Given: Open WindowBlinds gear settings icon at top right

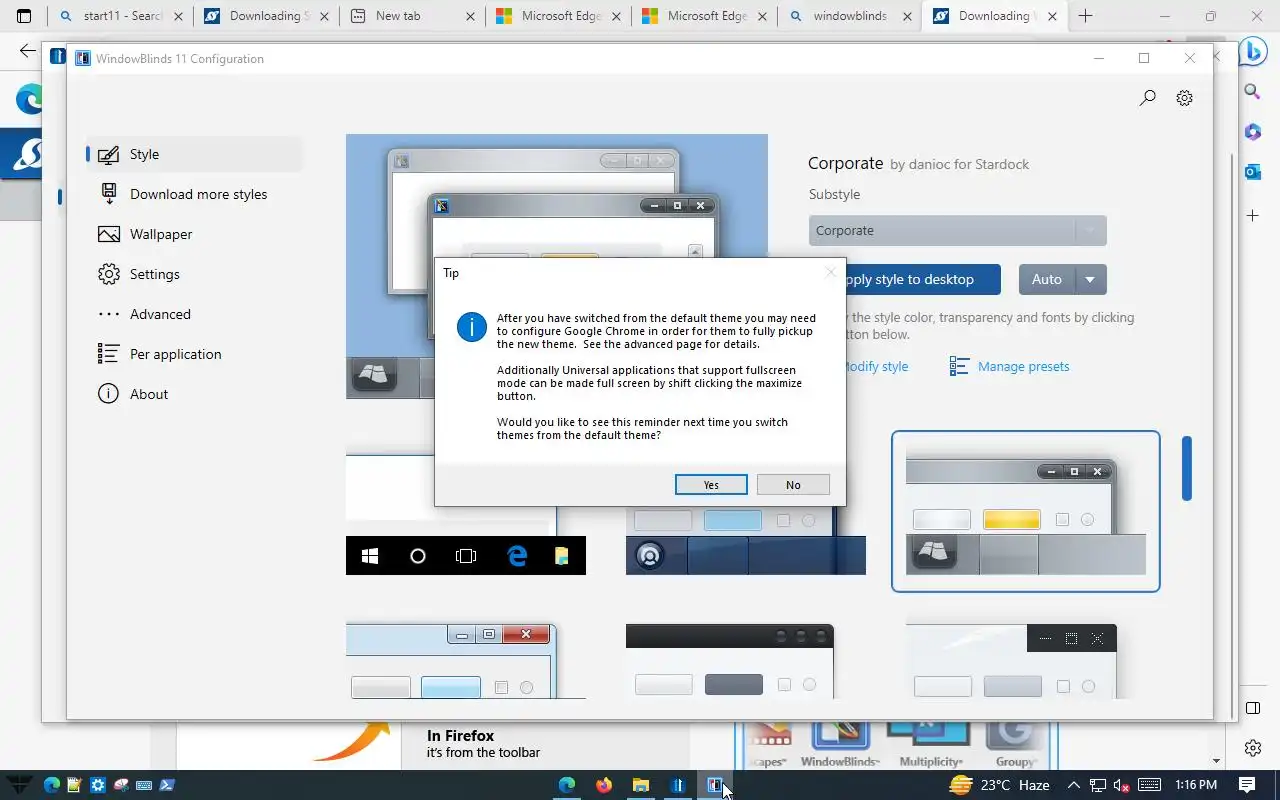Looking at the screenshot, I should 1185,98.
